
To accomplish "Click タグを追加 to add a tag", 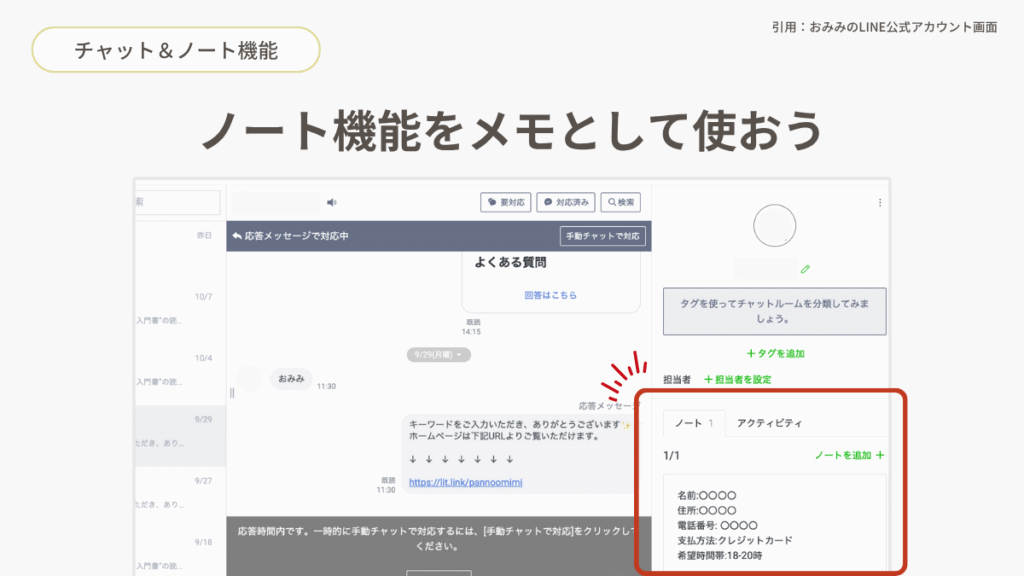I will [775, 353].
